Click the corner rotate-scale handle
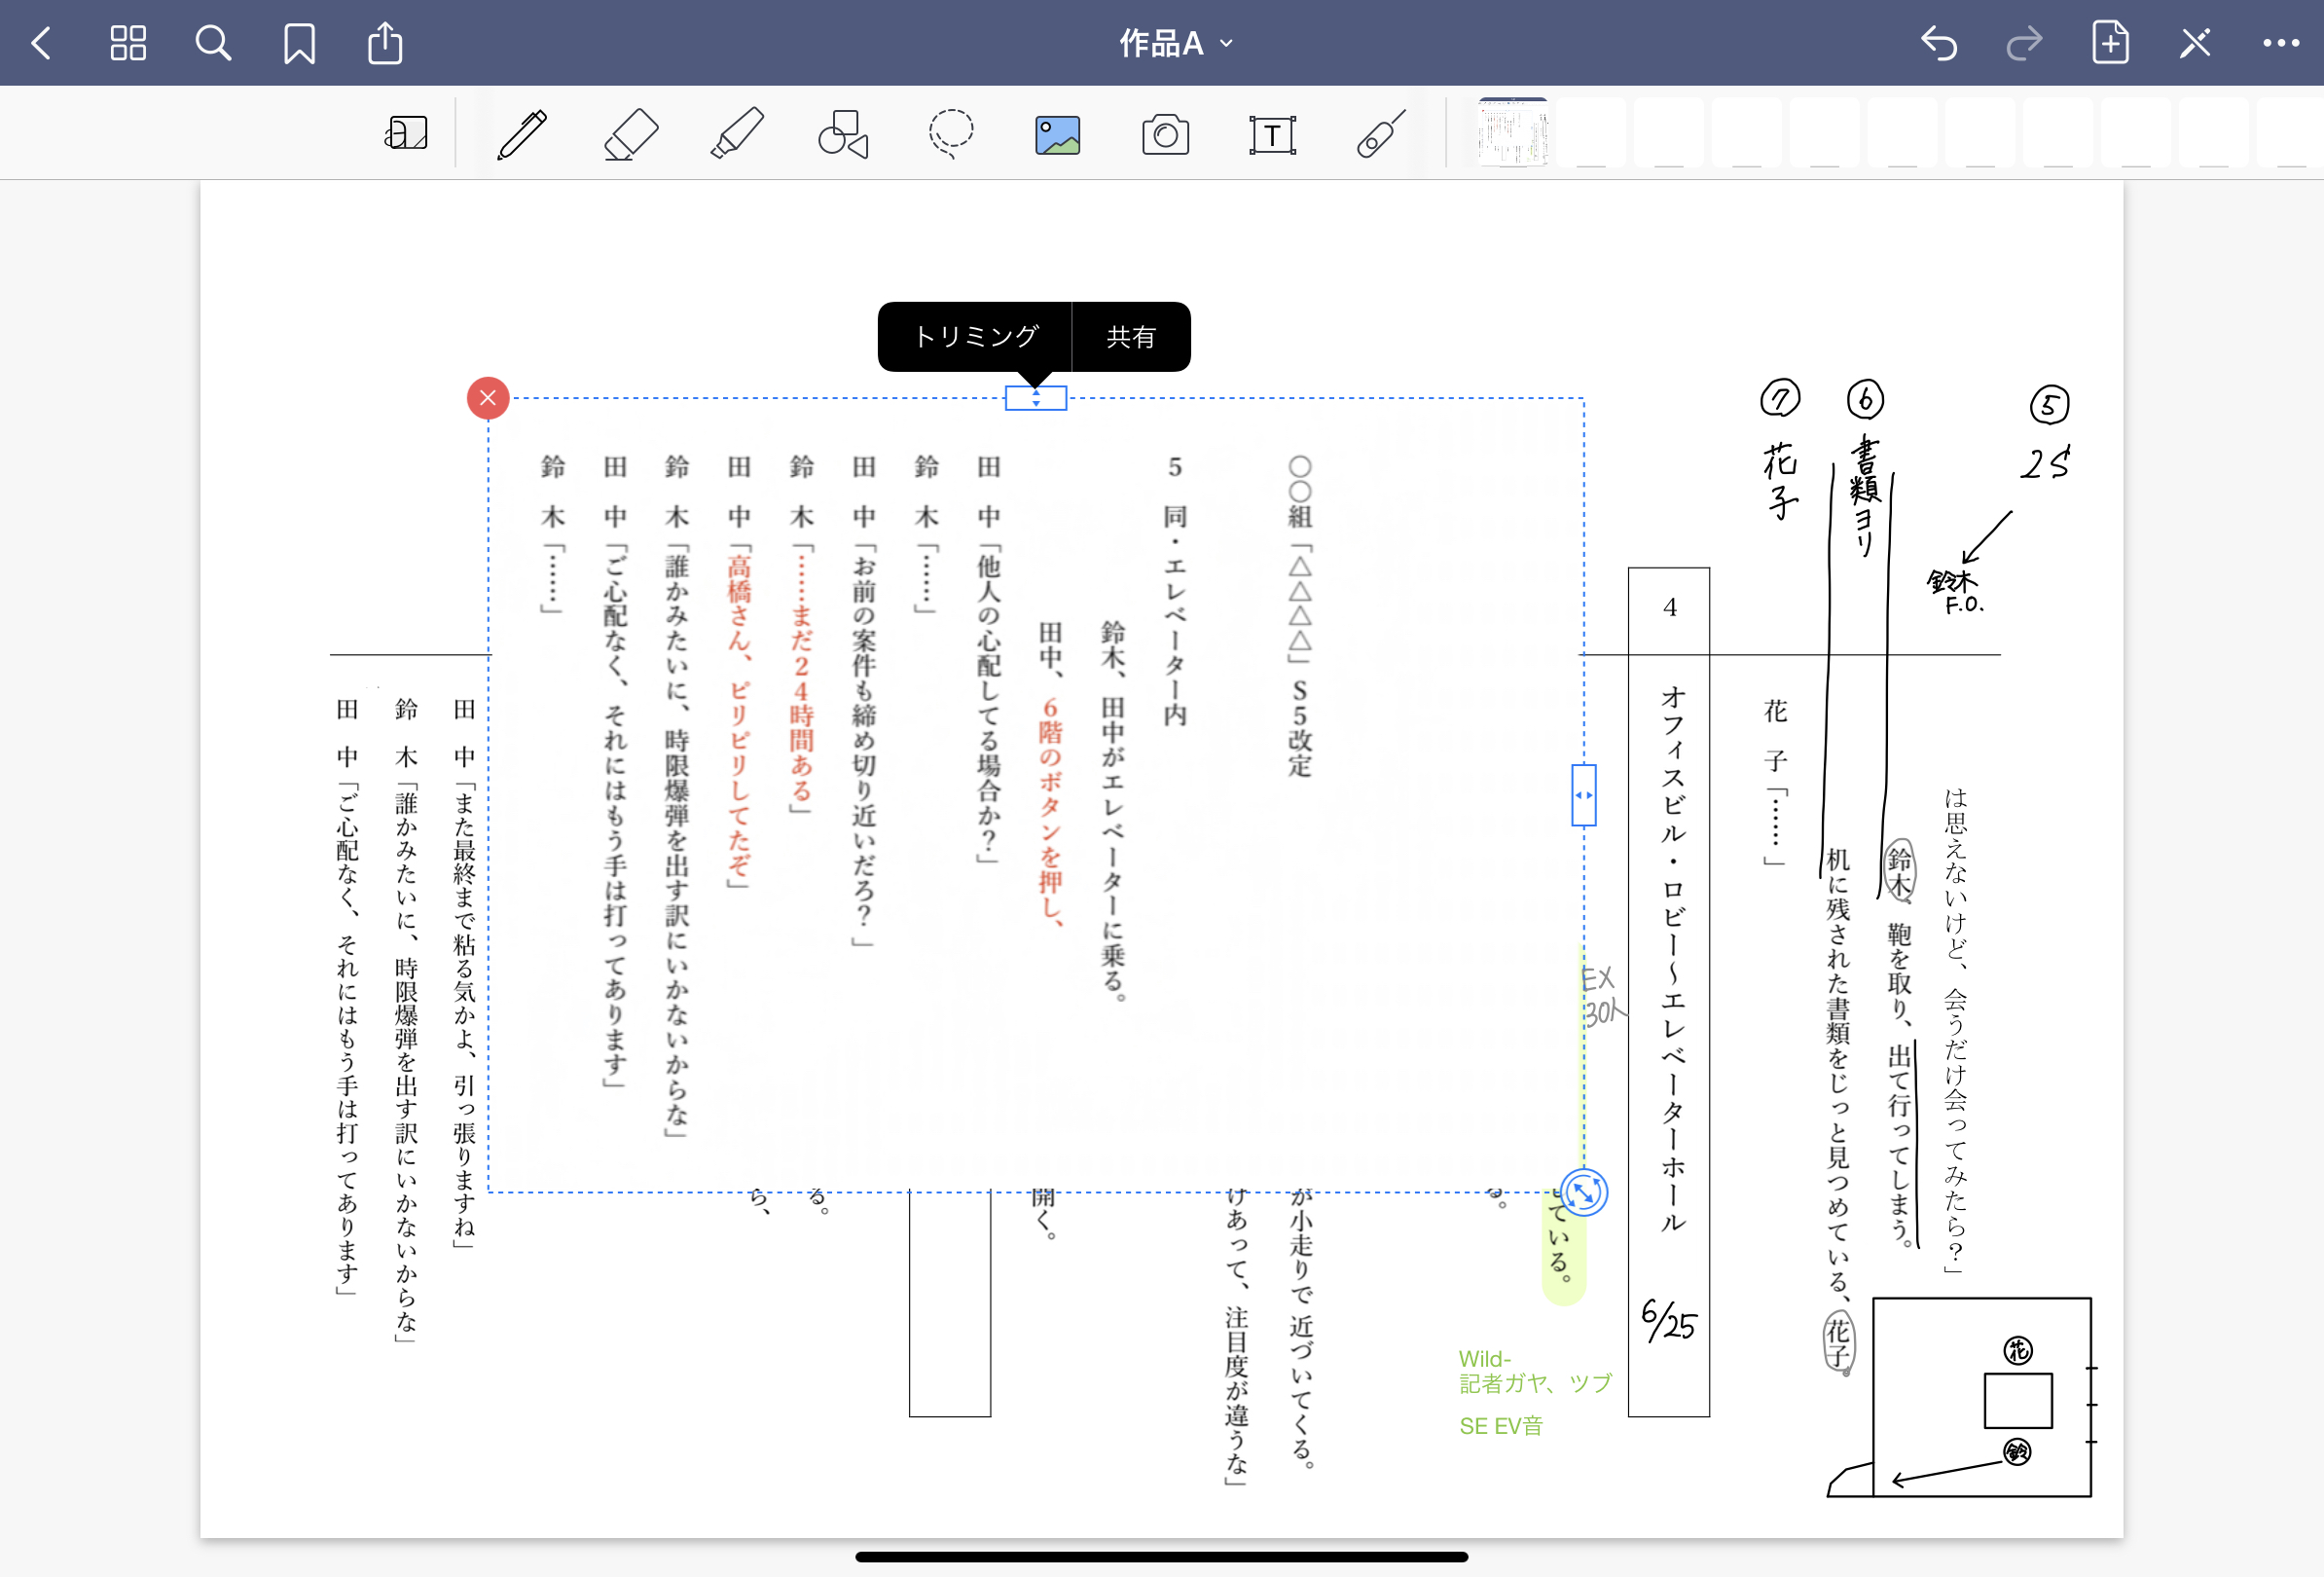 pyautogui.click(x=1584, y=1192)
